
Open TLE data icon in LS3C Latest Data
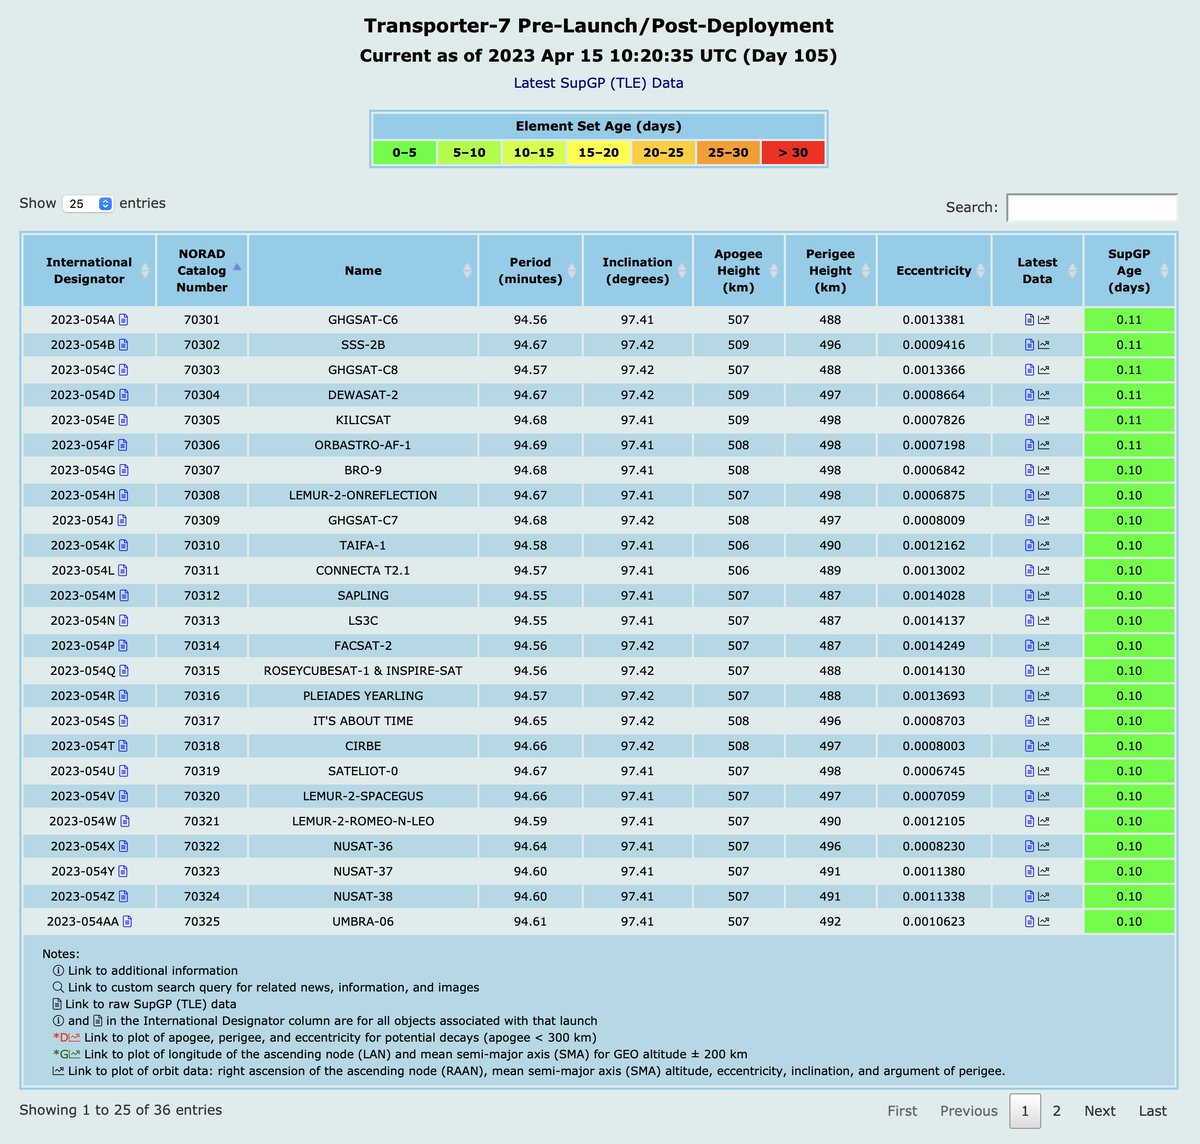pyautogui.click(x=1029, y=621)
